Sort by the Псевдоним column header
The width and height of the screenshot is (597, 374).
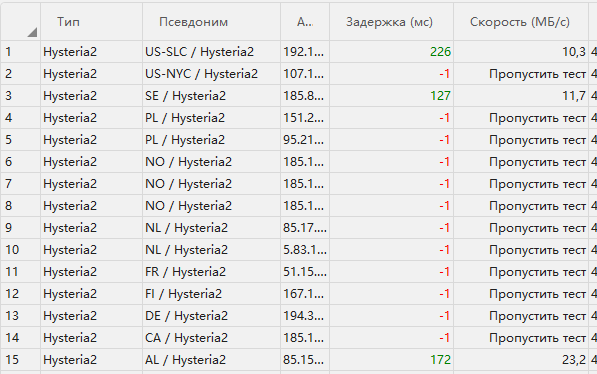point(193,22)
